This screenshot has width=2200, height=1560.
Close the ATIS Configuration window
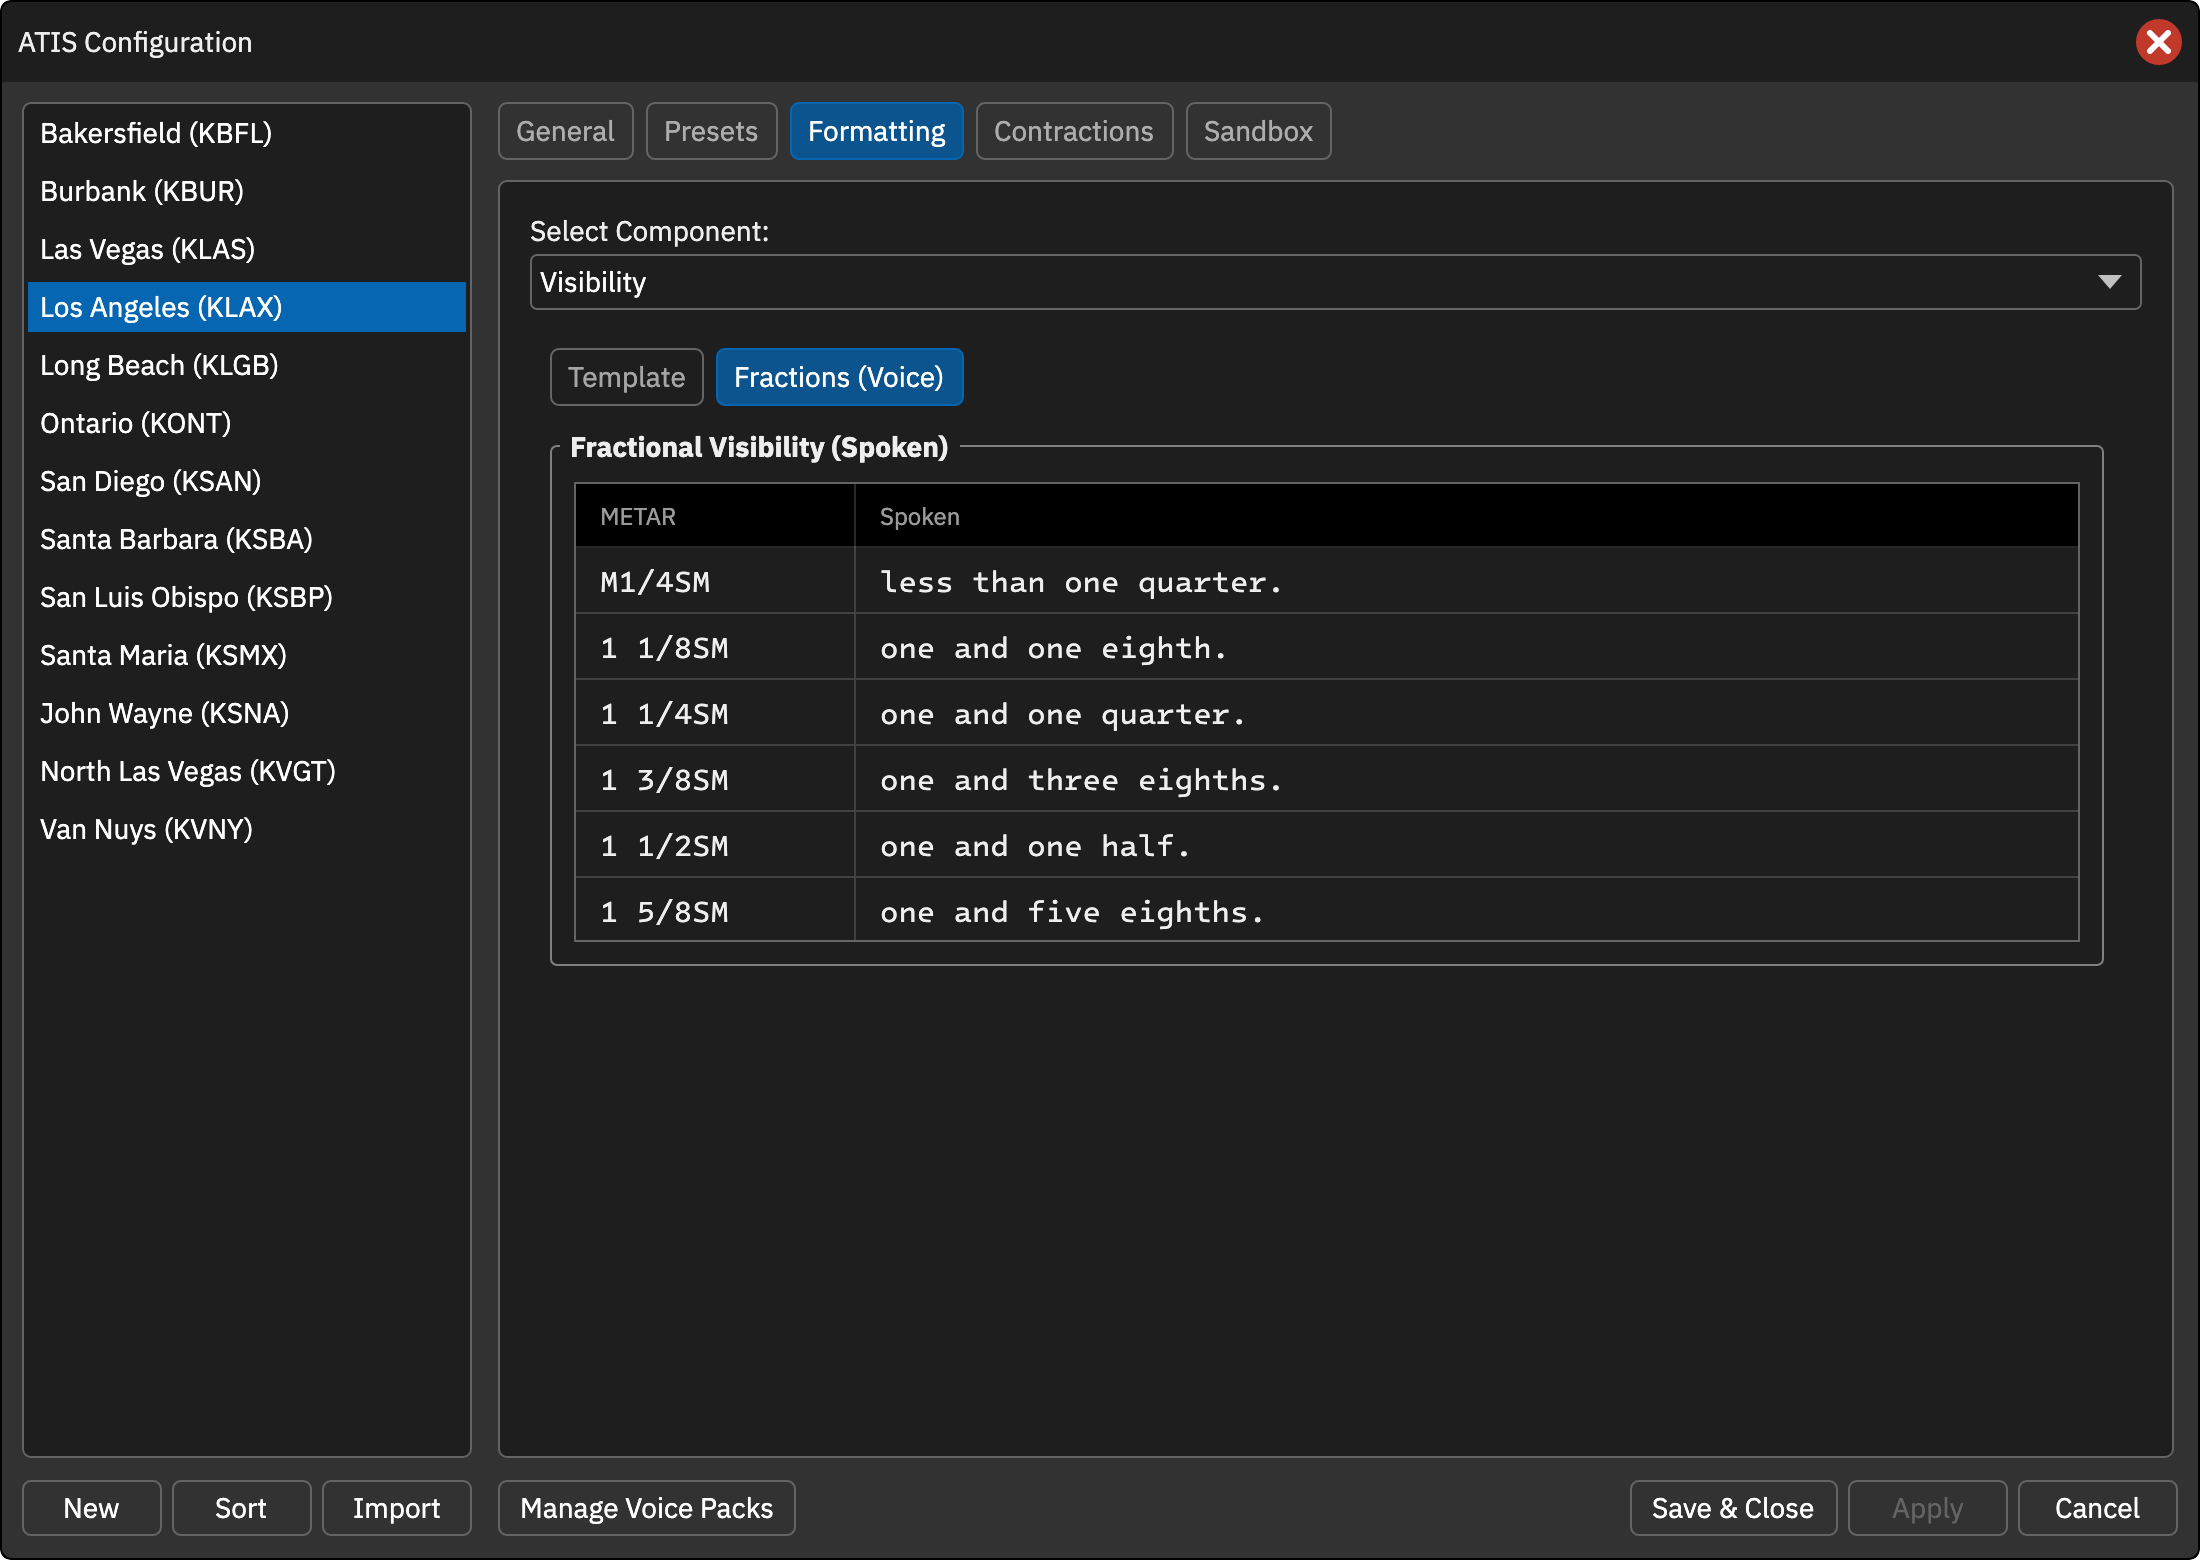pos(2158,42)
